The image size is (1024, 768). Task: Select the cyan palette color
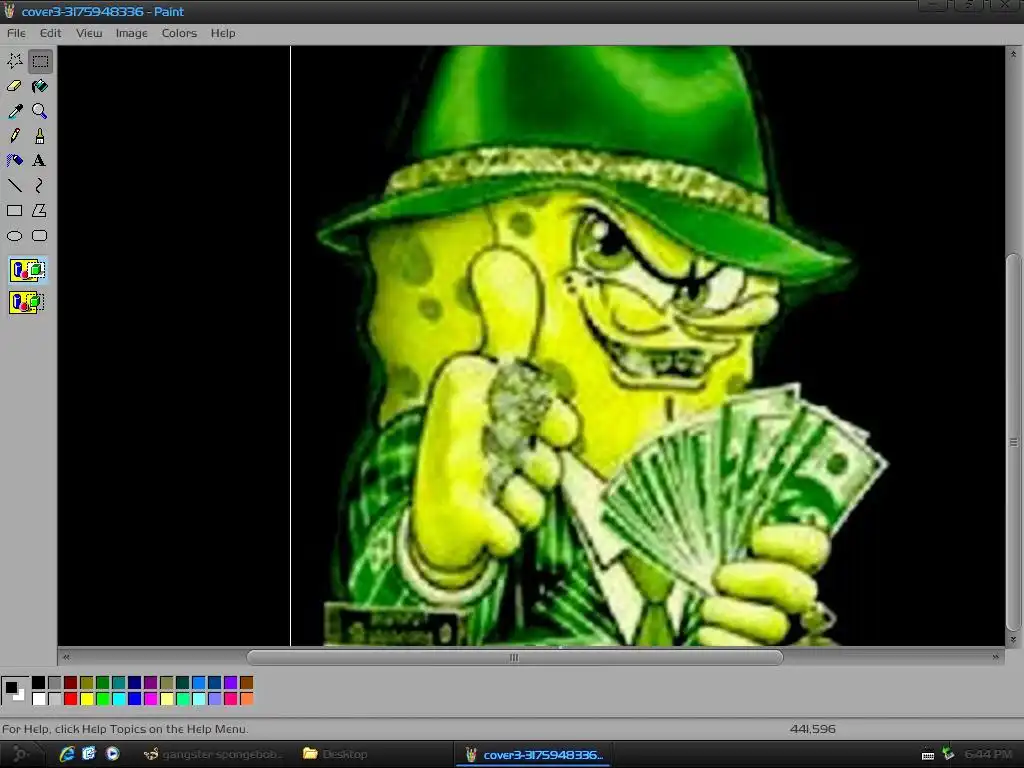click(119, 699)
